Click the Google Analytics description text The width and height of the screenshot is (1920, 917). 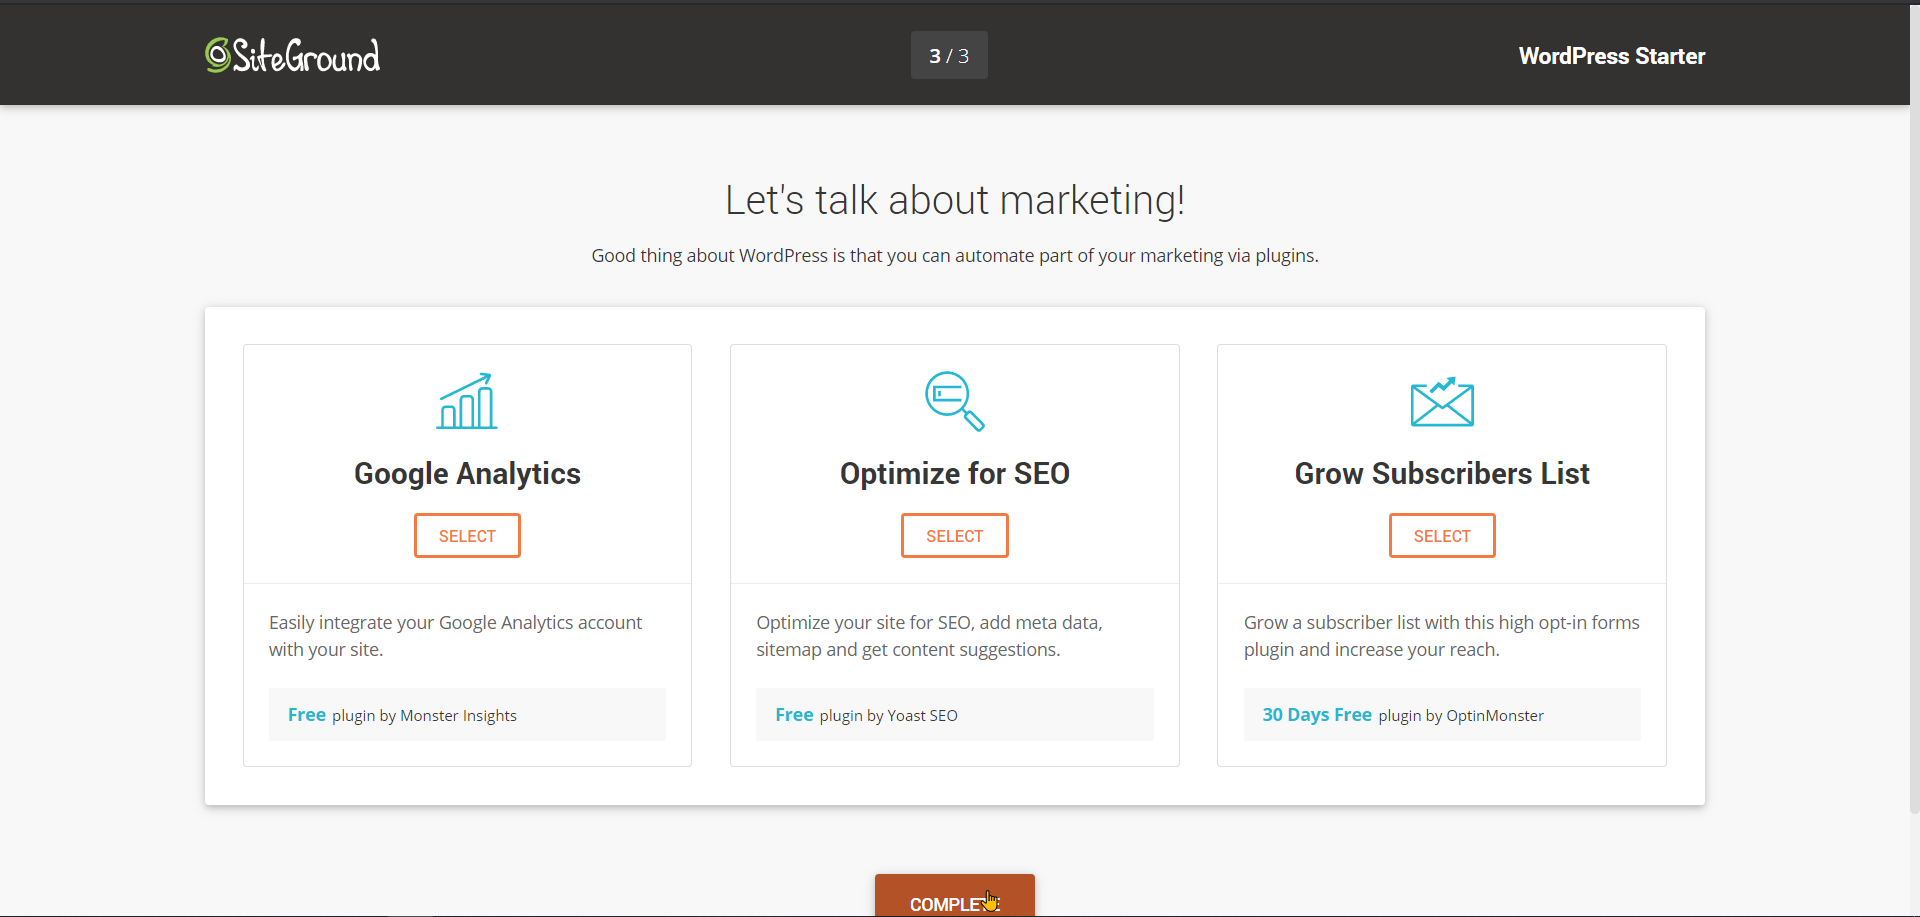(455, 636)
